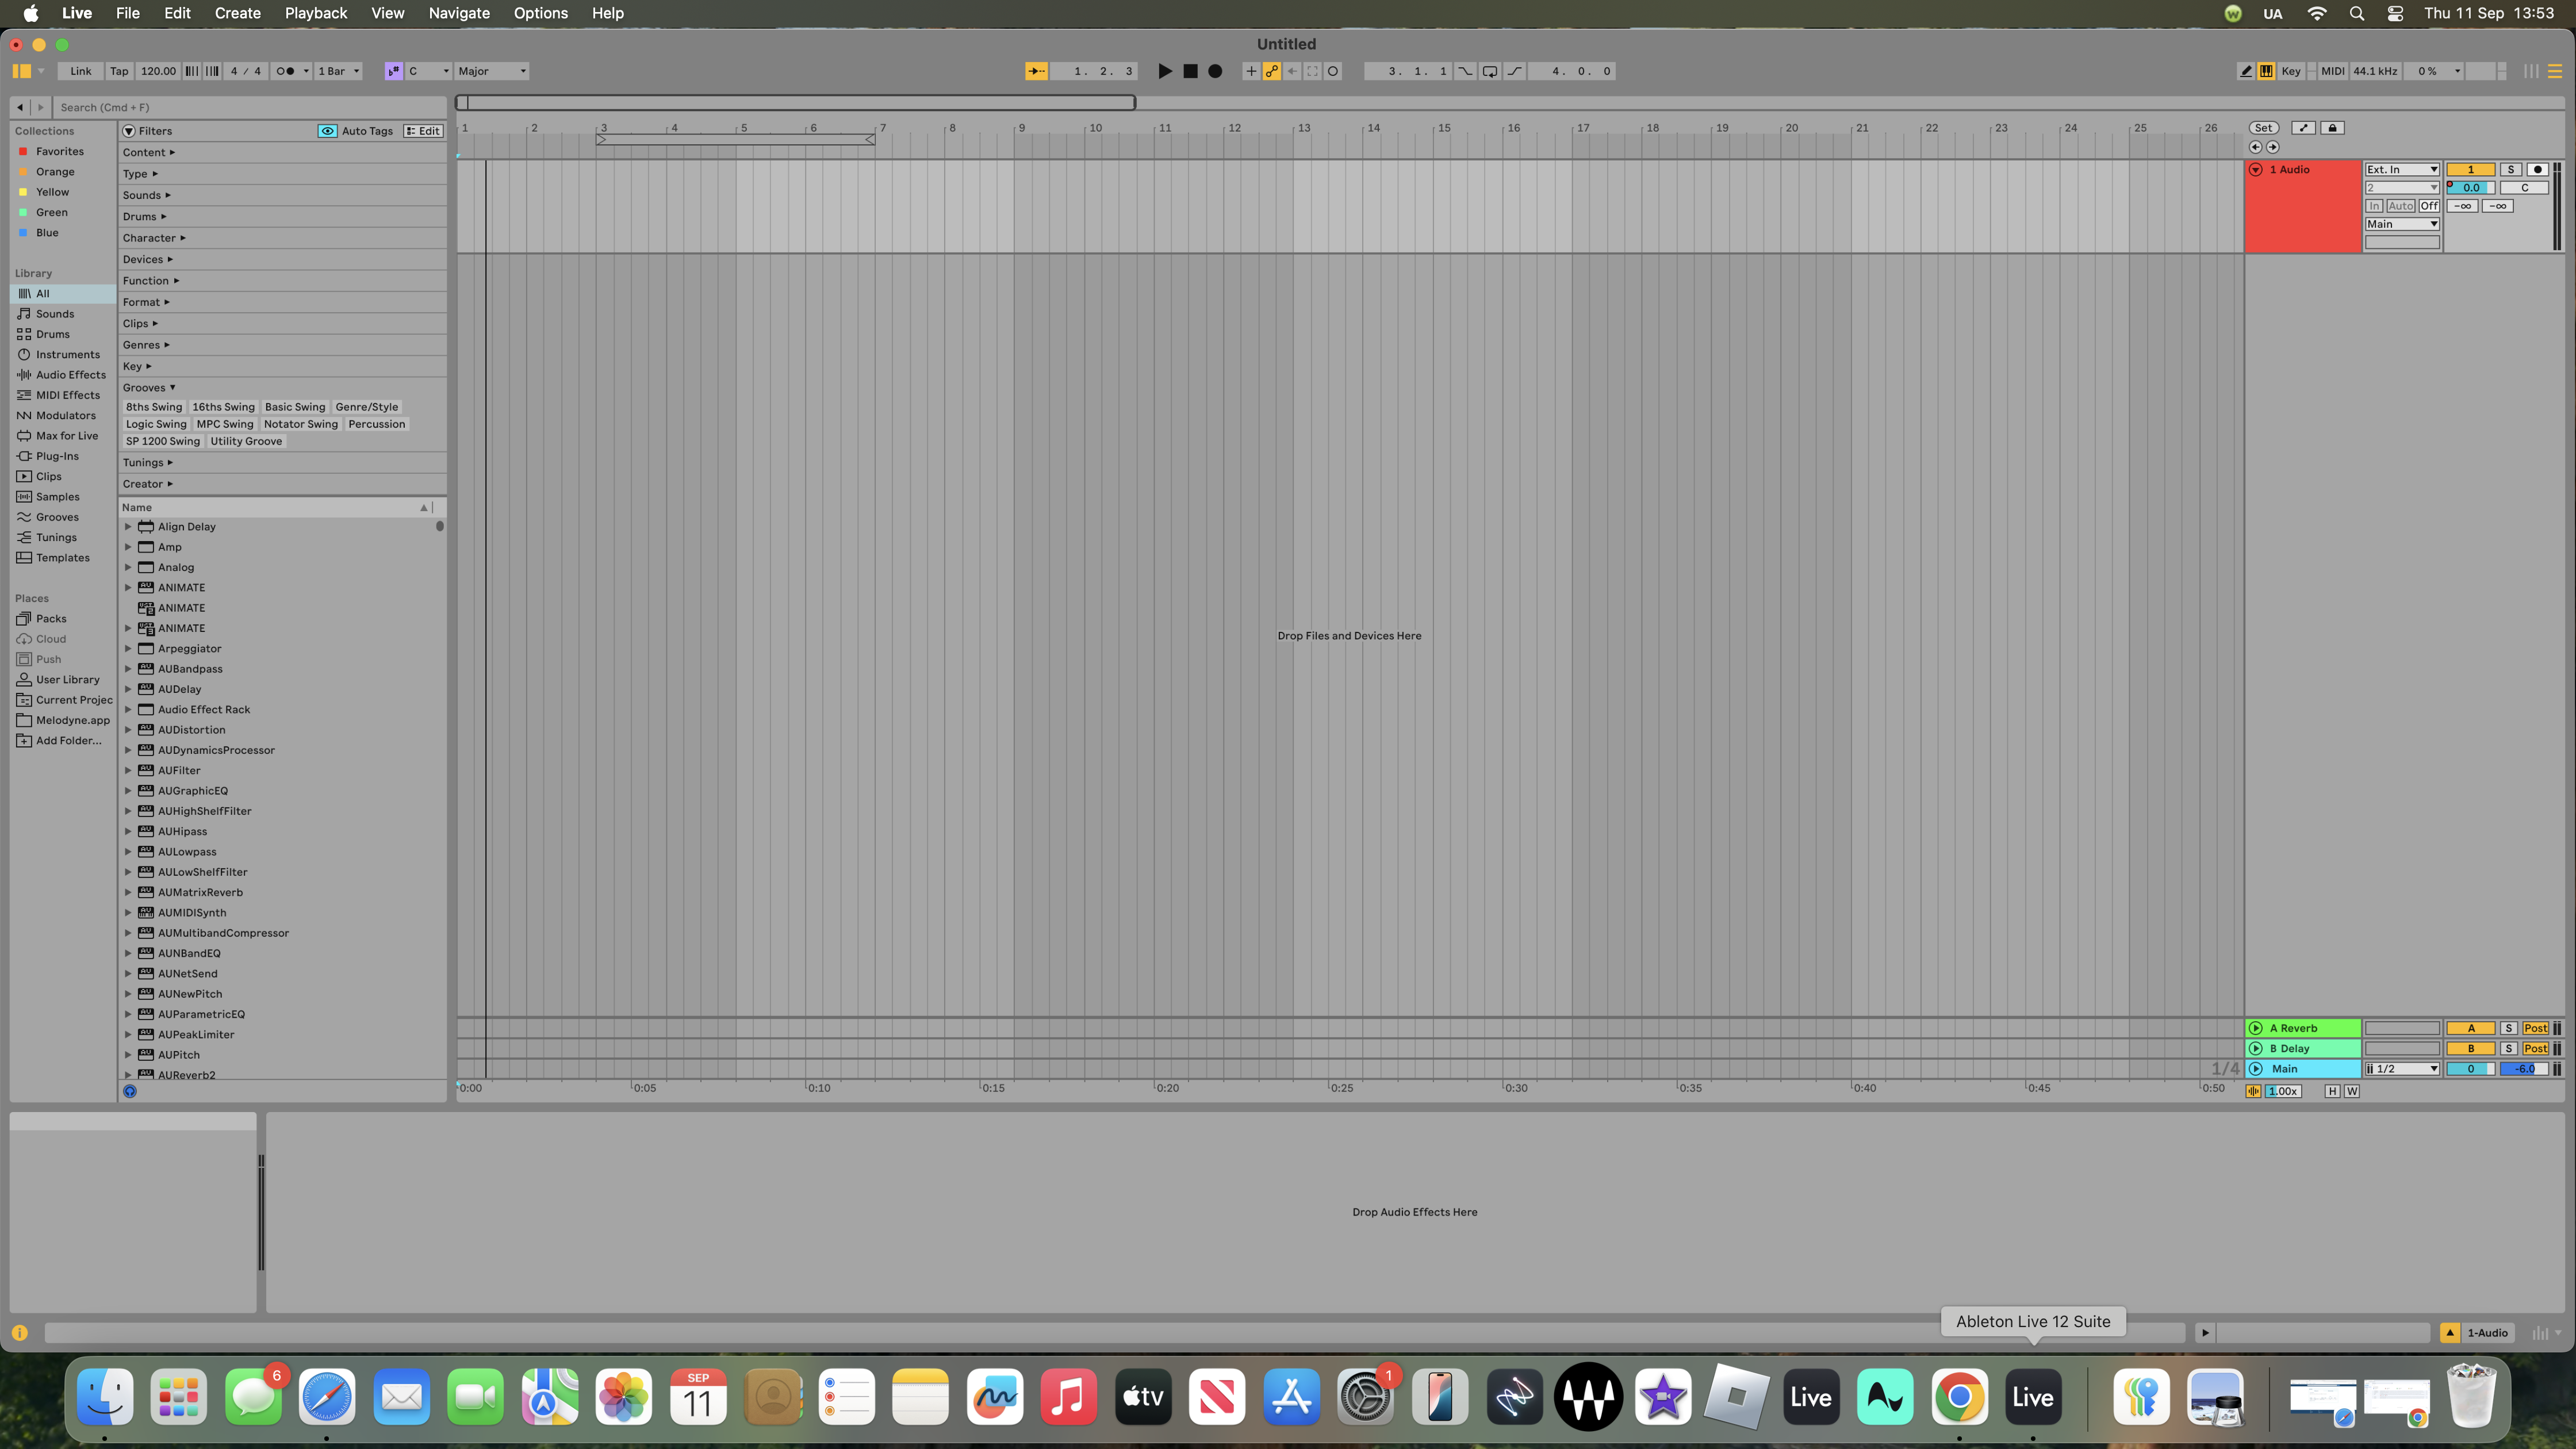Open the Ext. In input dropdown

(x=2402, y=169)
